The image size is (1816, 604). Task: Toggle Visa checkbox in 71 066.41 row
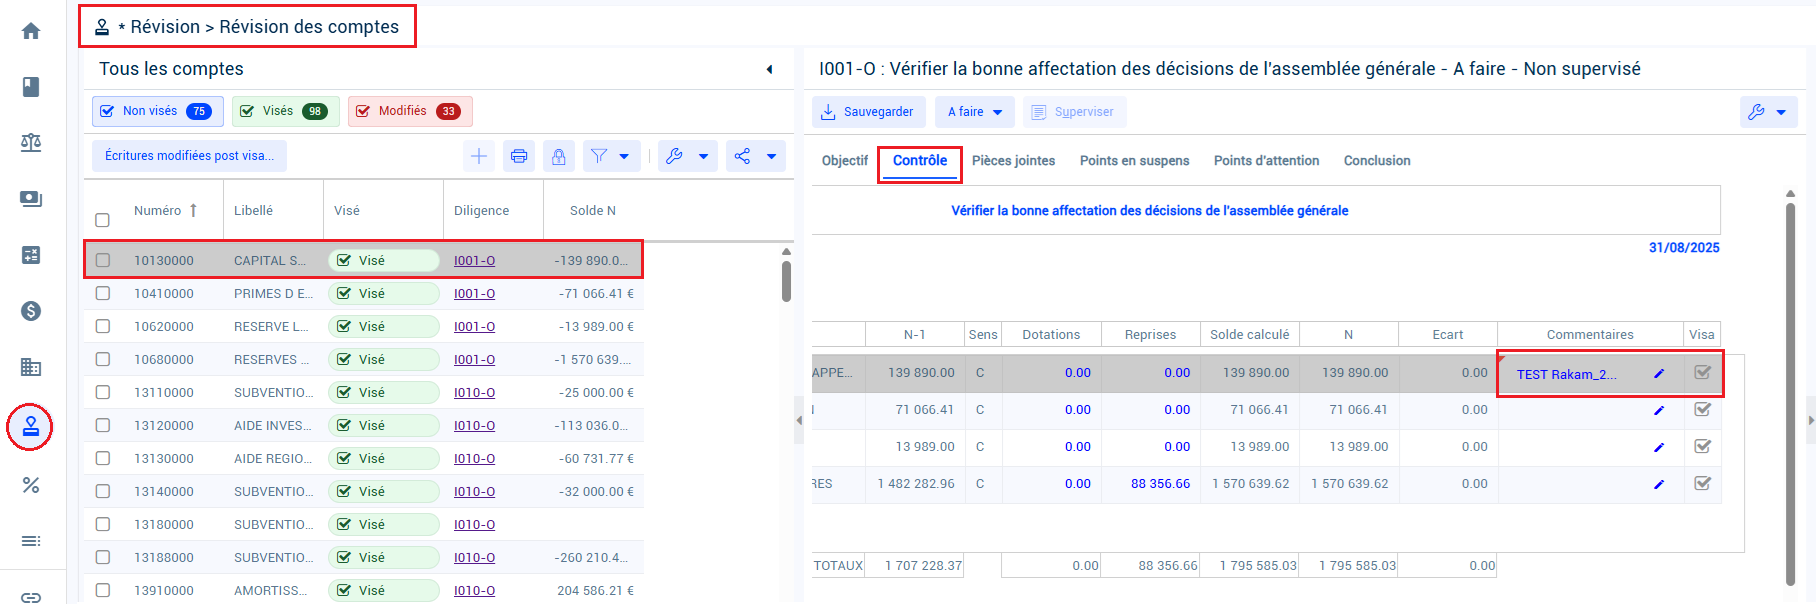click(1702, 409)
